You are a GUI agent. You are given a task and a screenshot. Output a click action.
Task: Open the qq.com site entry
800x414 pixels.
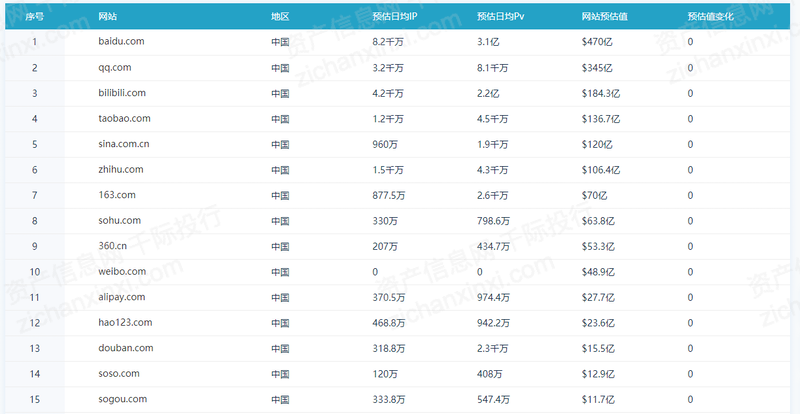115,67
